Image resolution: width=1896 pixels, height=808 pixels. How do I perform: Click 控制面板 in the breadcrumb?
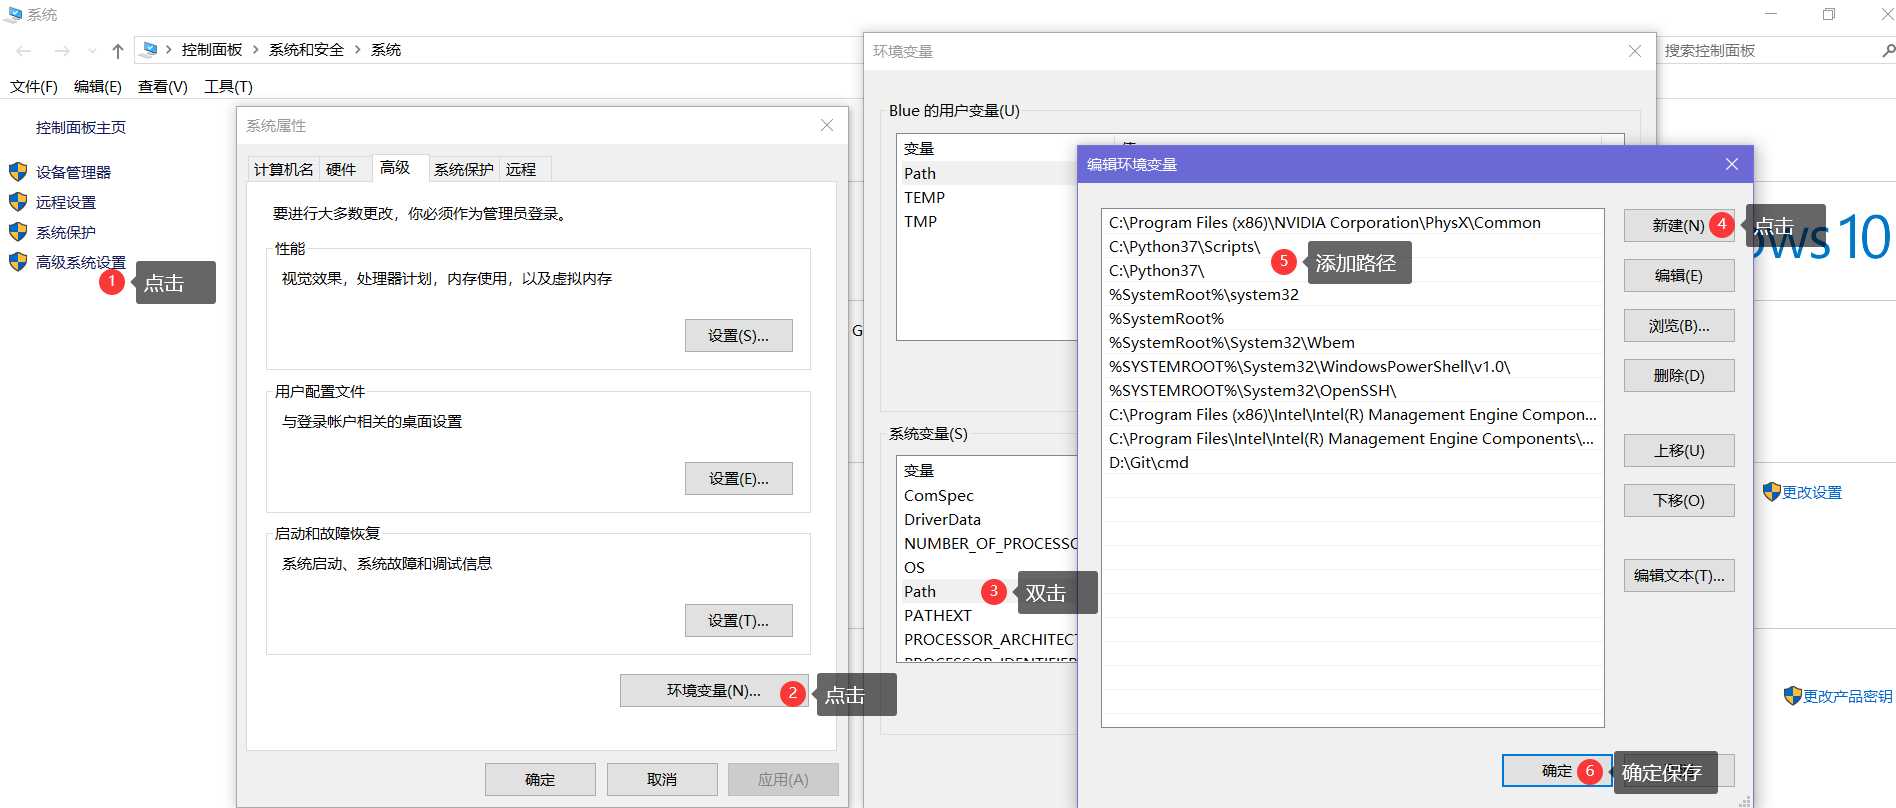(212, 49)
